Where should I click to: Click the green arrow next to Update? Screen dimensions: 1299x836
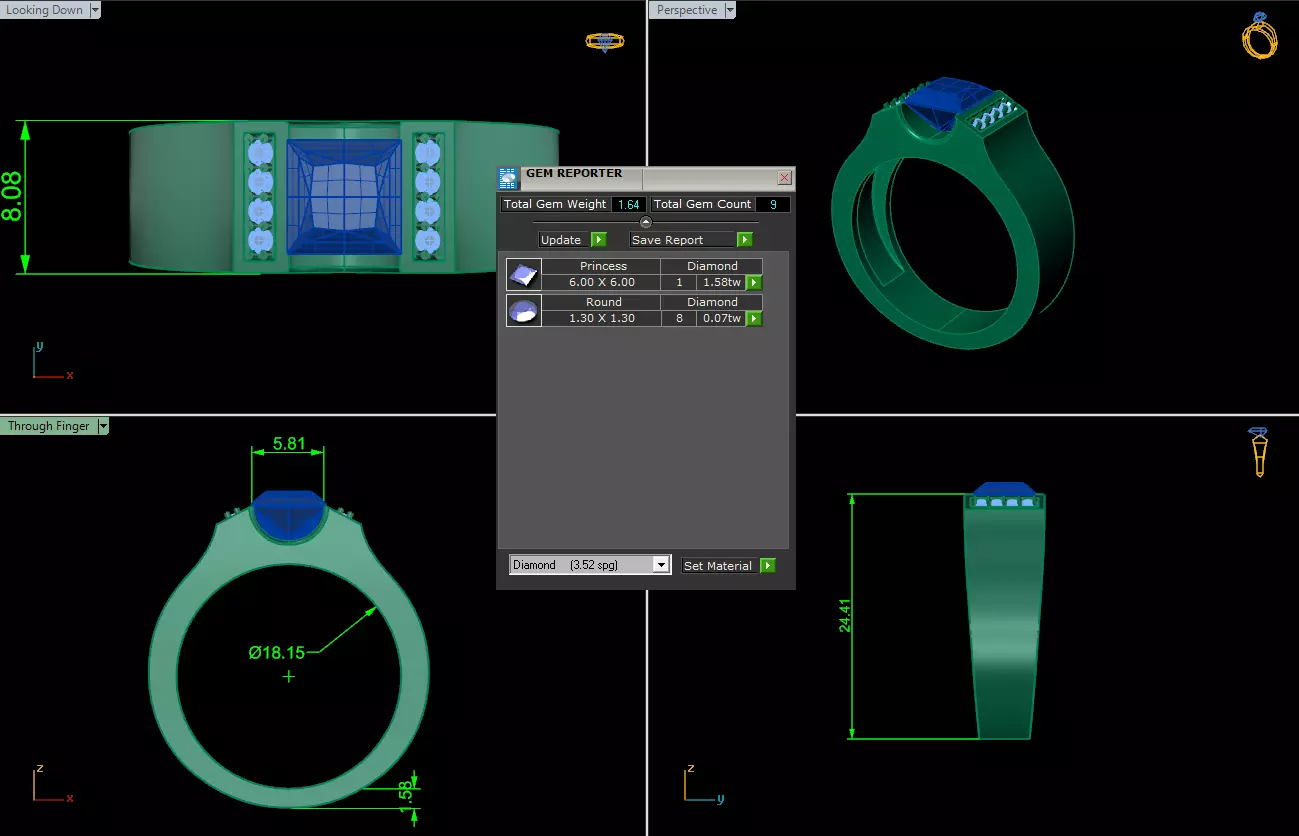(598, 240)
